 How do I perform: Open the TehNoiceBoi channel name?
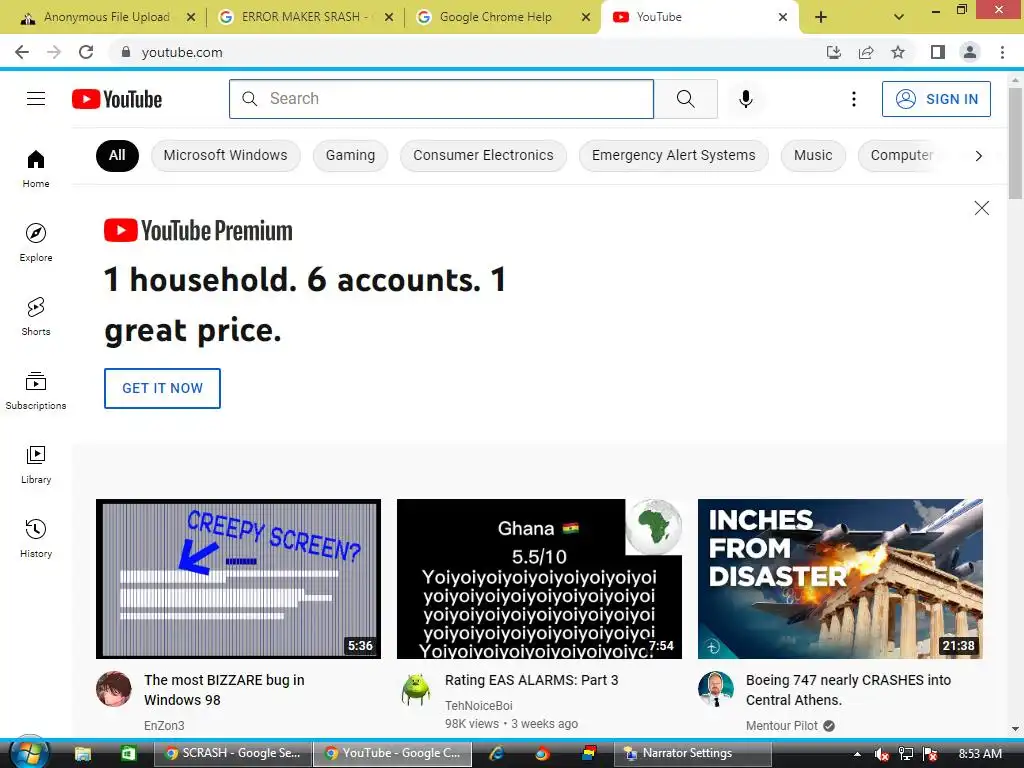479,705
